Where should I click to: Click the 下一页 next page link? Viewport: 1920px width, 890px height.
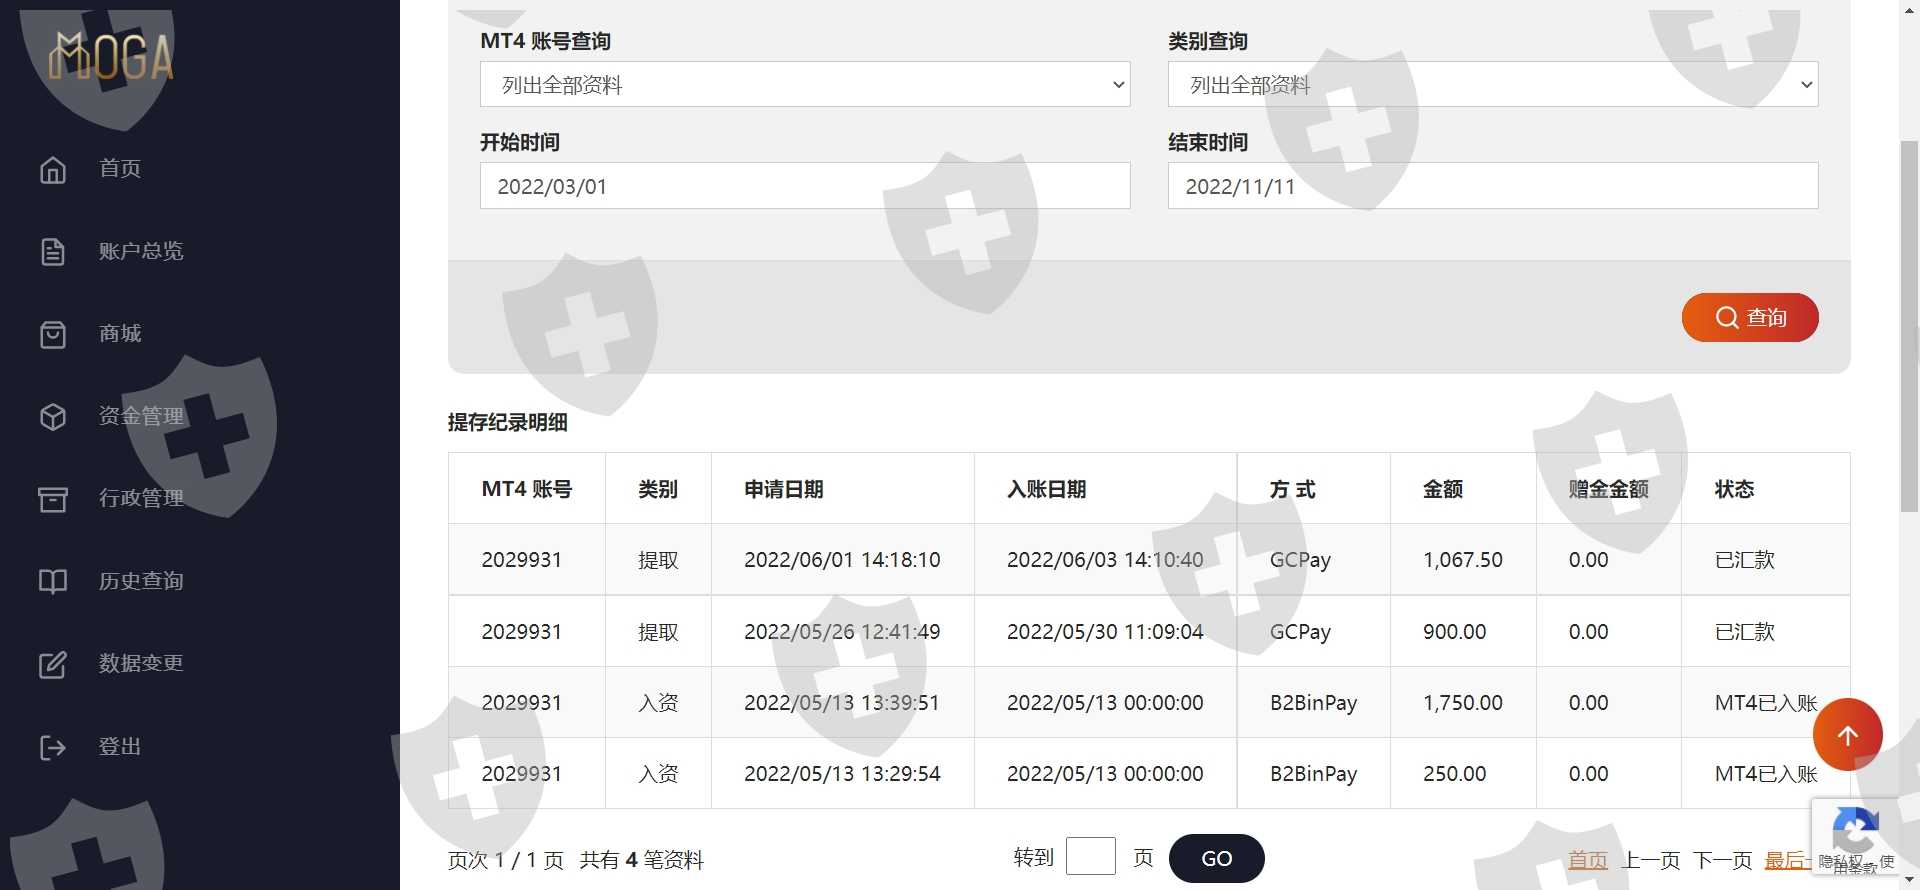pos(1722,860)
